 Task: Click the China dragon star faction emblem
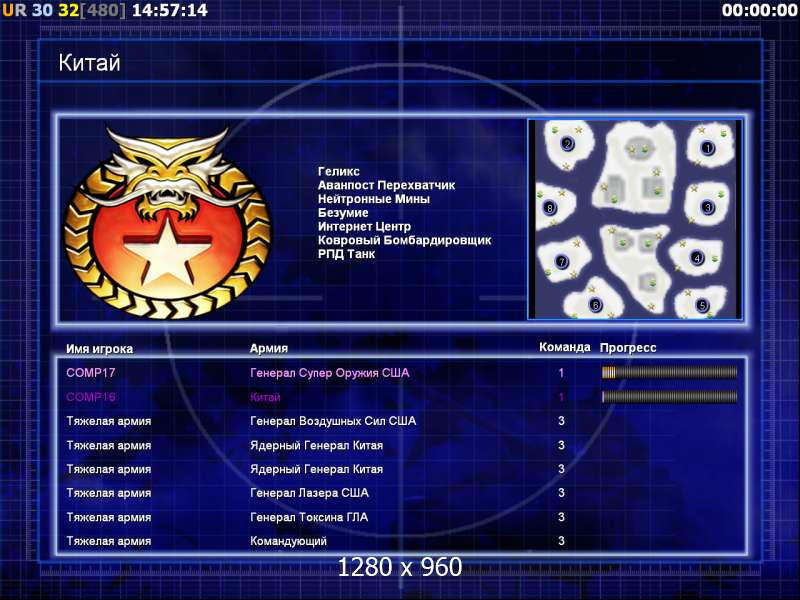[167, 222]
